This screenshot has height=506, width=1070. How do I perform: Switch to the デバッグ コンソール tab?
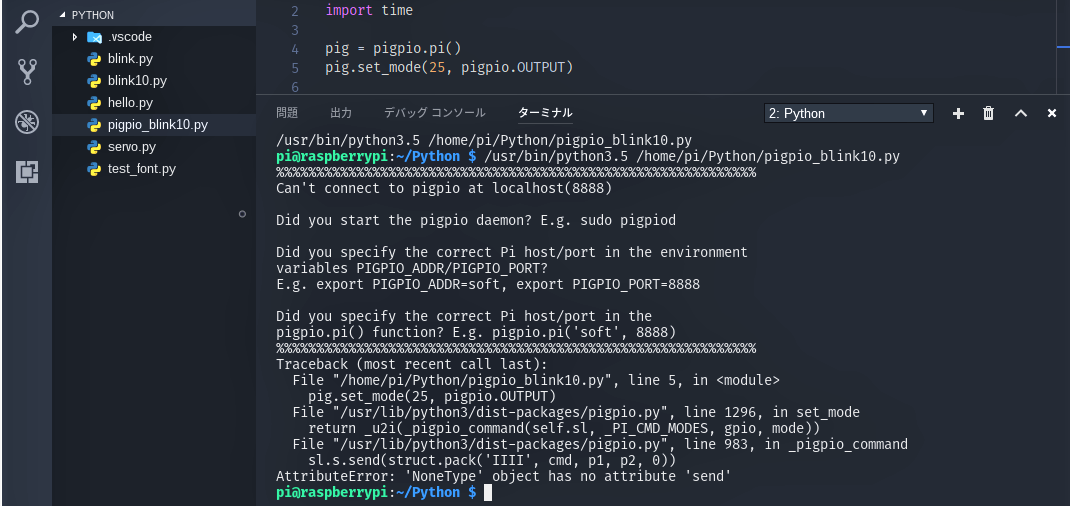435,113
